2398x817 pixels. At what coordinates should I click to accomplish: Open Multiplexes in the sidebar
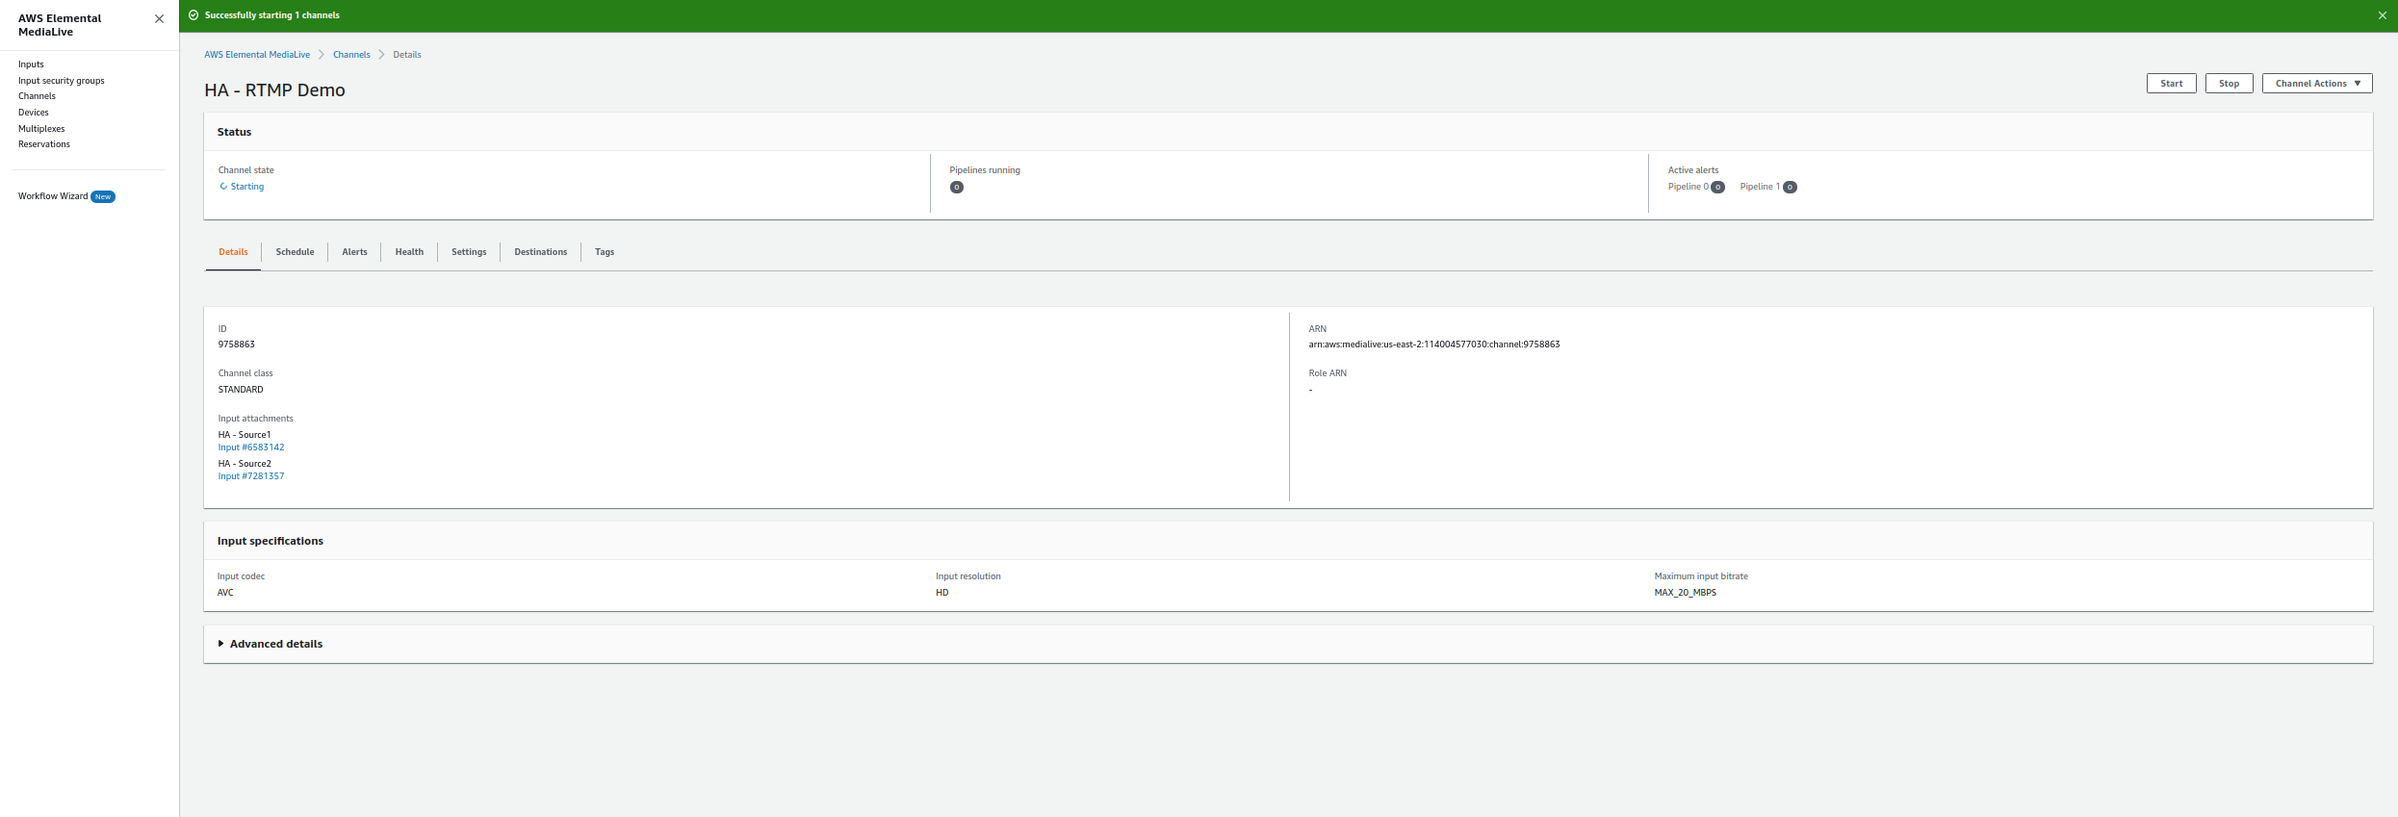[41, 129]
